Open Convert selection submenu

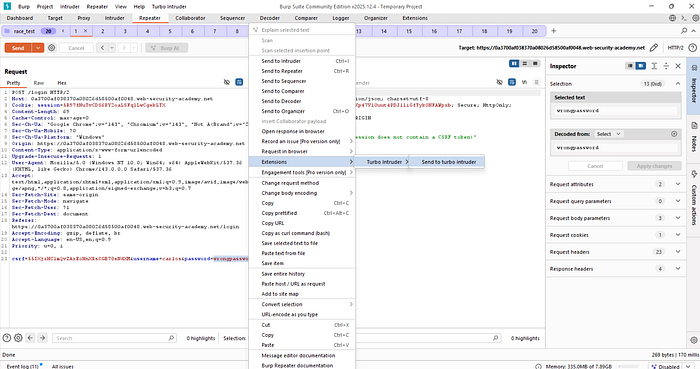302,304
